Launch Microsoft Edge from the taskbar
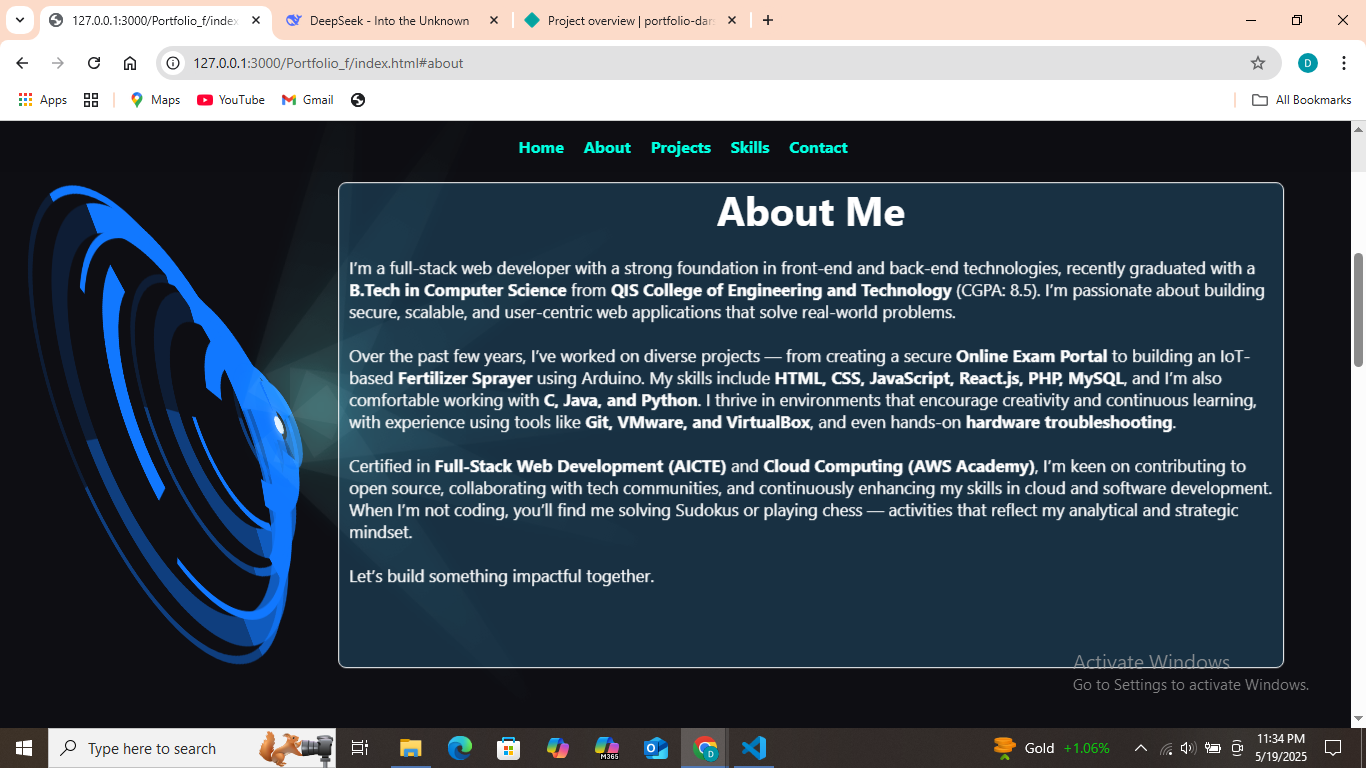The image size is (1366, 768). click(x=460, y=748)
